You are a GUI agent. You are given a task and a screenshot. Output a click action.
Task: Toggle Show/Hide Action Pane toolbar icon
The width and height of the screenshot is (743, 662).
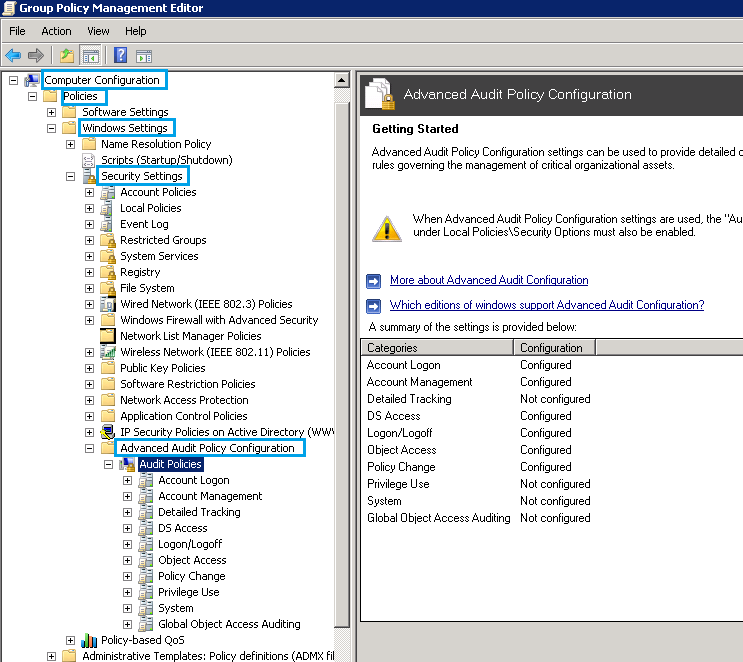(x=144, y=56)
